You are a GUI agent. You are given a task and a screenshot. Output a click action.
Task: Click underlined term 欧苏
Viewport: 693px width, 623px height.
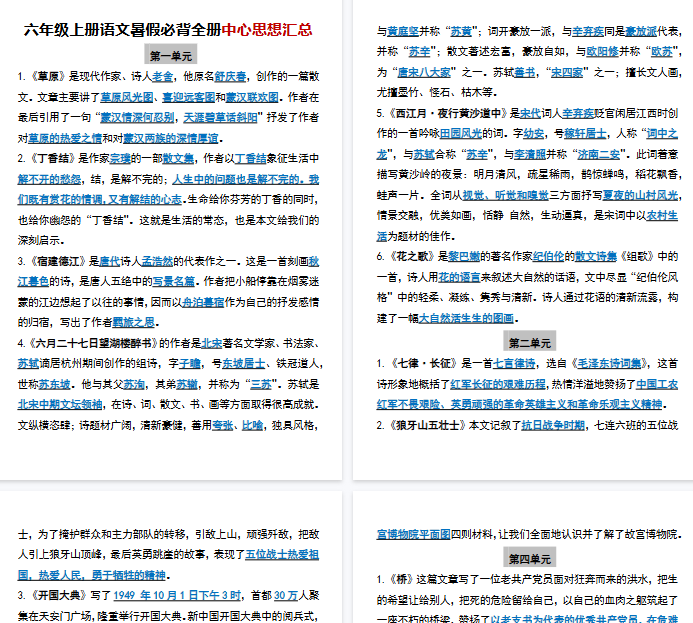(662, 52)
